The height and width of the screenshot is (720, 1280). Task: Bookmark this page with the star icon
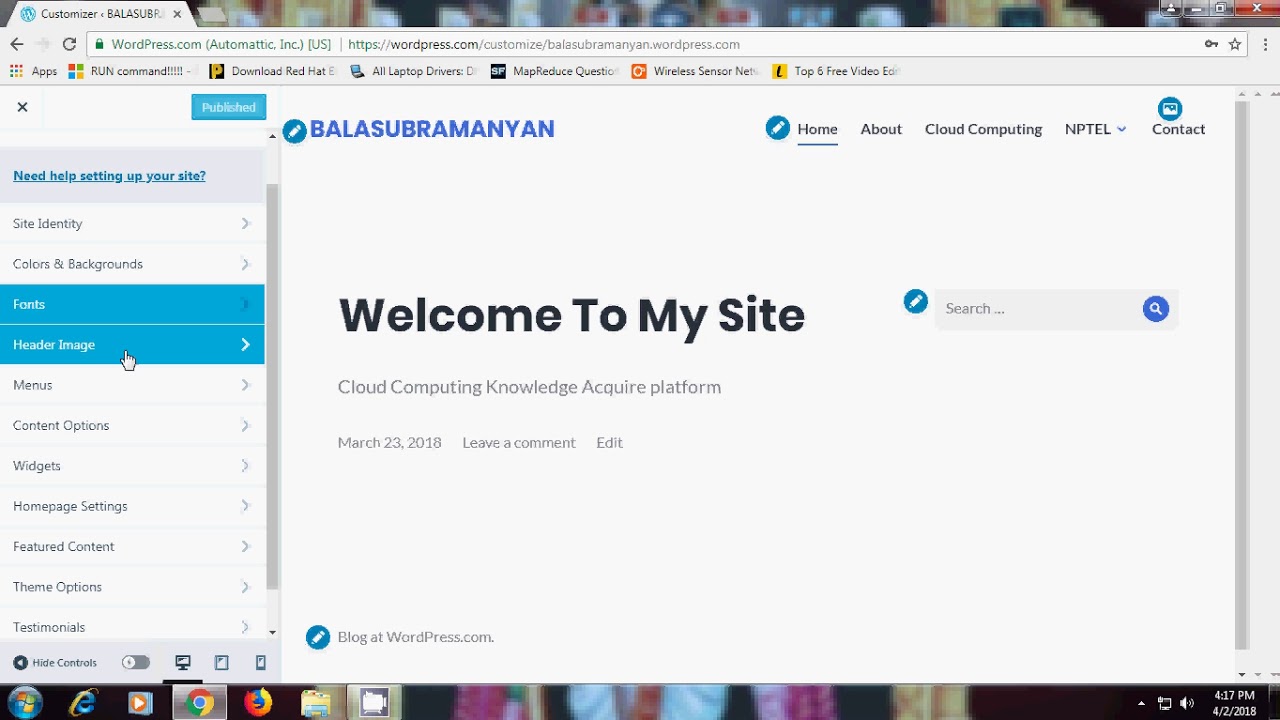(1235, 44)
